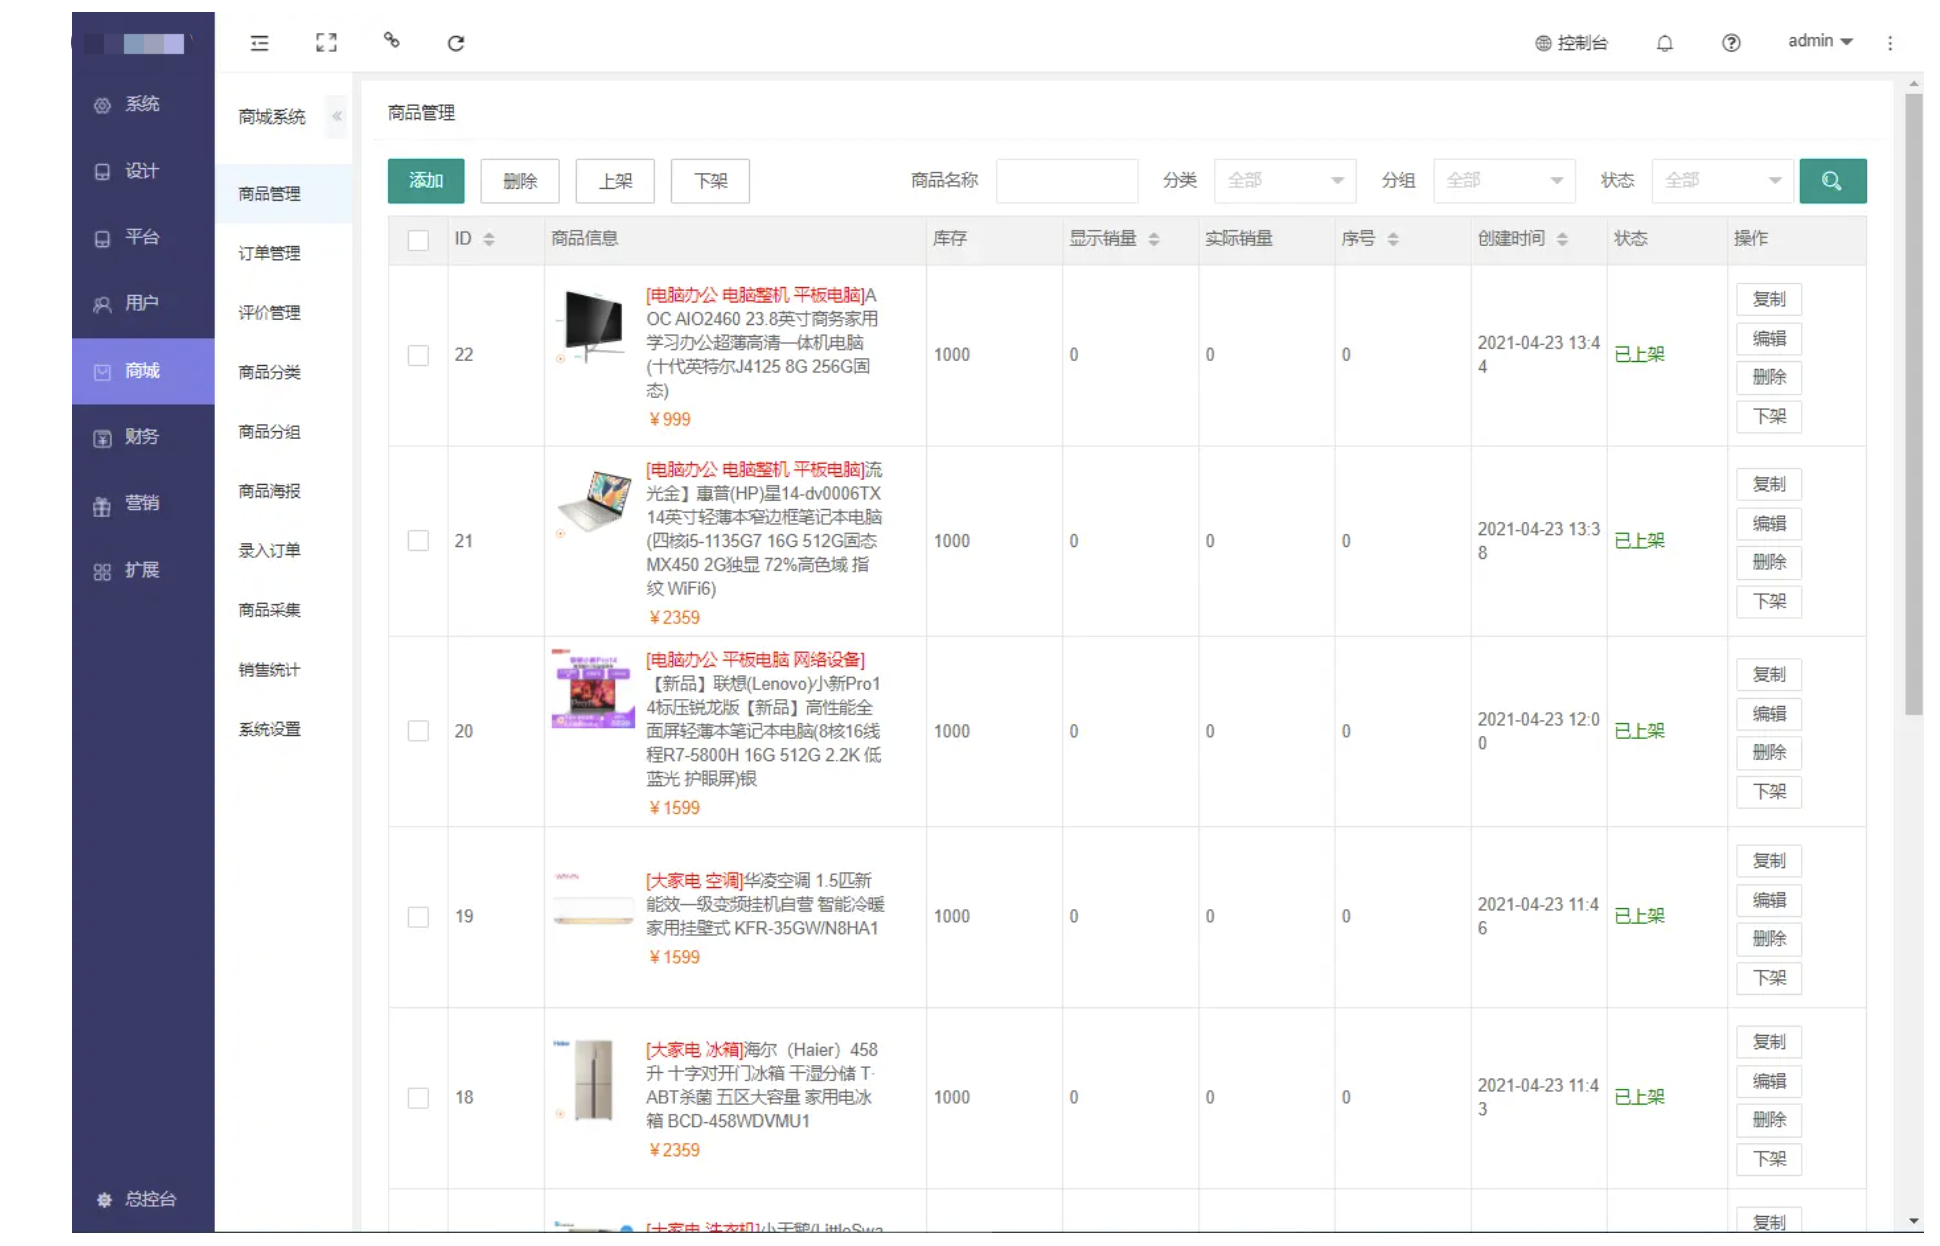Click 编辑 for product ID 18
The width and height of the screenshot is (1940, 1246).
(x=1769, y=1081)
